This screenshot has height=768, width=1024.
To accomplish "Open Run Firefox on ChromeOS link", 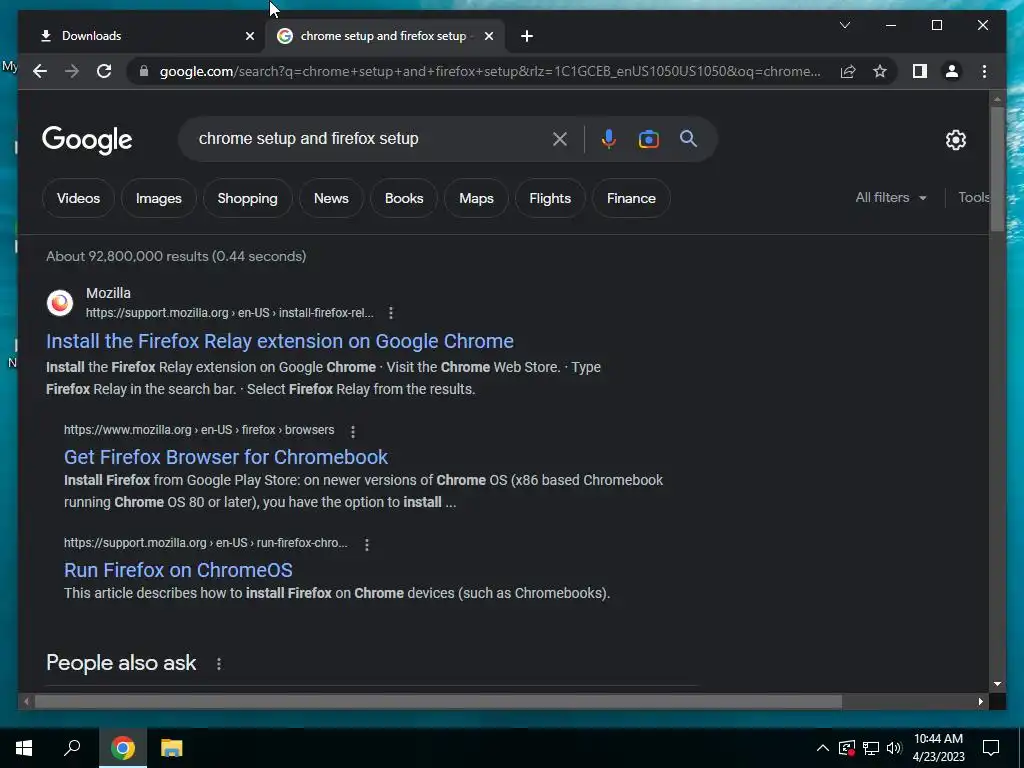I will (x=178, y=570).
